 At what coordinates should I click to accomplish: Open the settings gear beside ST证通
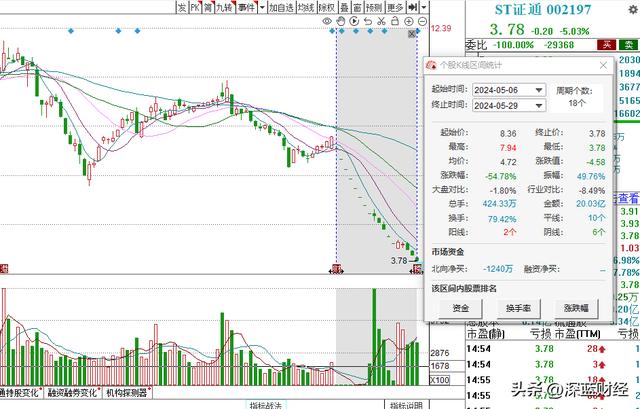click(x=633, y=10)
